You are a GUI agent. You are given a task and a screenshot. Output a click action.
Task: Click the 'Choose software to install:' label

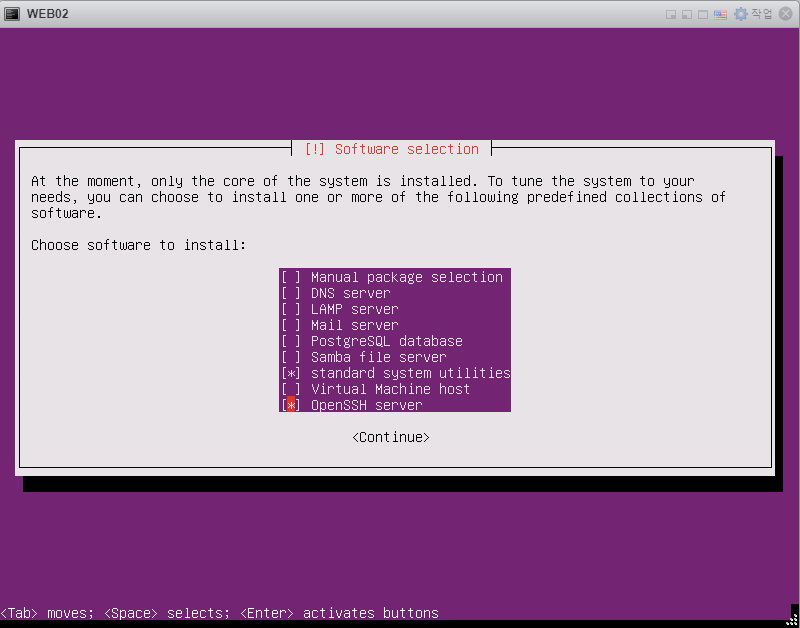[138, 245]
